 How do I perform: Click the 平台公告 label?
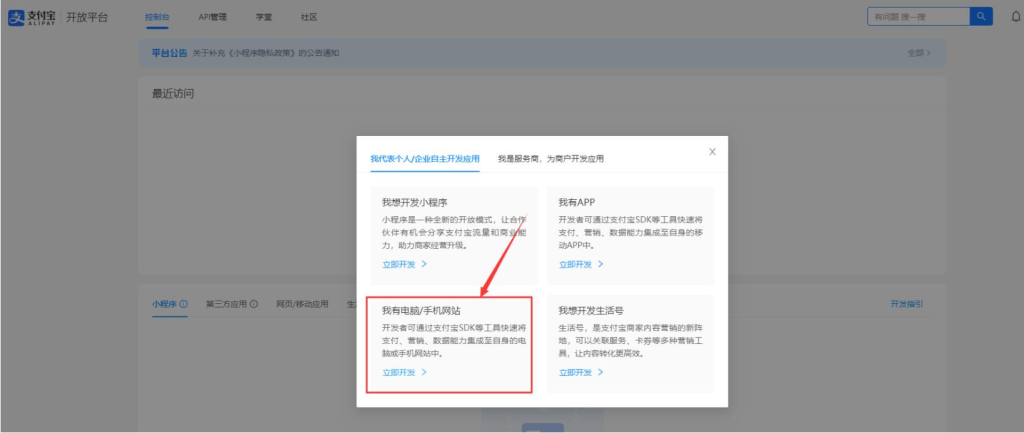pyautogui.click(x=169, y=53)
